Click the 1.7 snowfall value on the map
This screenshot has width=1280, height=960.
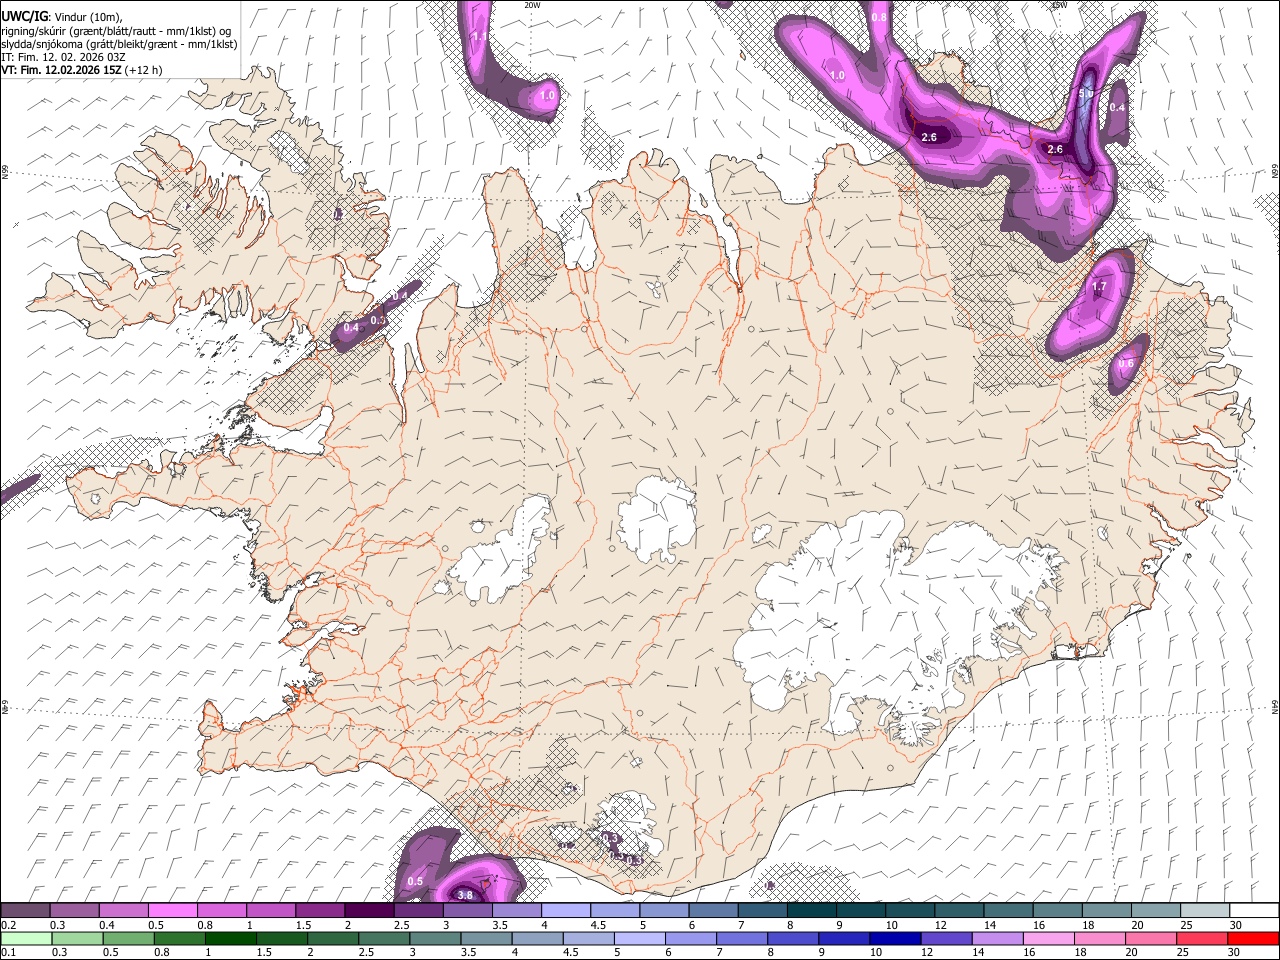tap(1099, 287)
